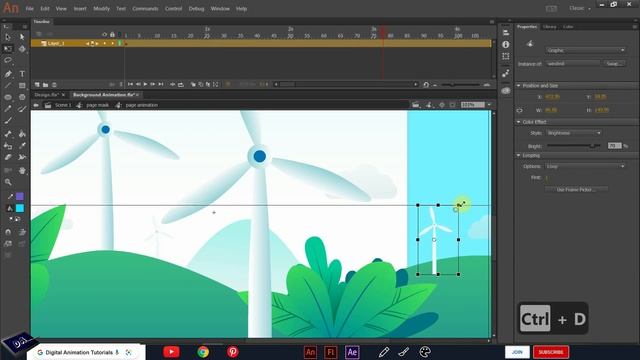Image resolution: width=640 pixels, height=360 pixels.
Task: Select the Hand tool
Action: point(22,170)
